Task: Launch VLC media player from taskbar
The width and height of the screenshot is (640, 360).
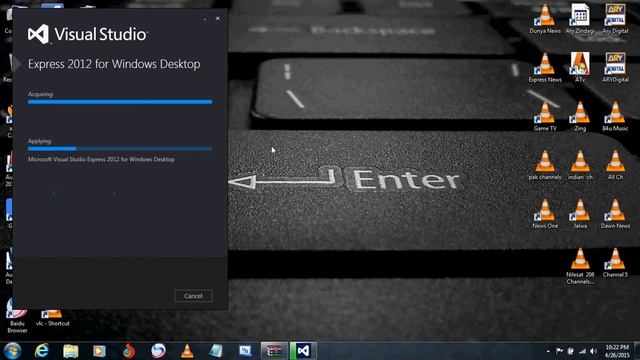Action: [187, 351]
